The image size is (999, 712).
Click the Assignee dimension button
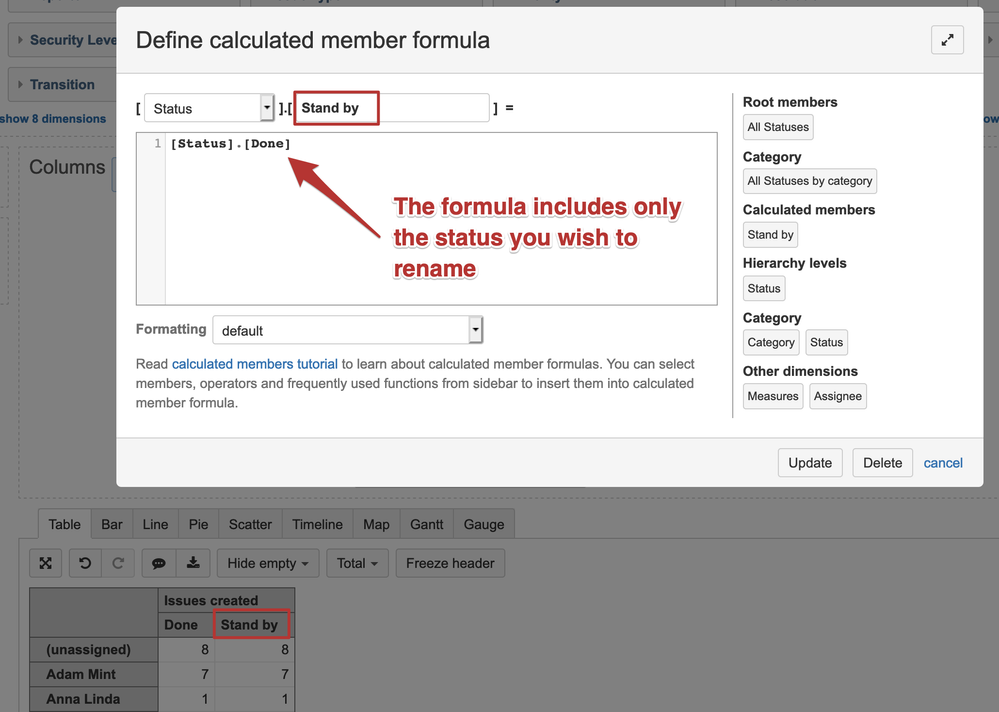[x=838, y=396]
